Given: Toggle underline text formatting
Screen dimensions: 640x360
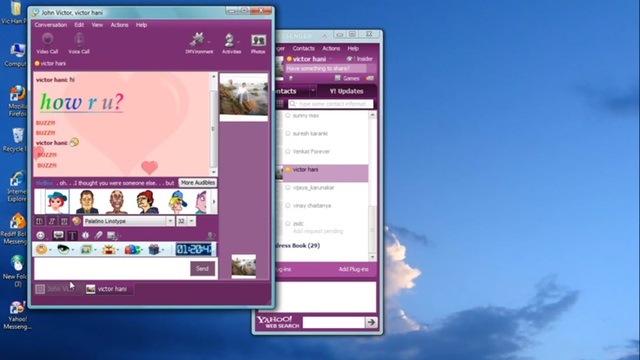Looking at the screenshot, I should pos(64,221).
